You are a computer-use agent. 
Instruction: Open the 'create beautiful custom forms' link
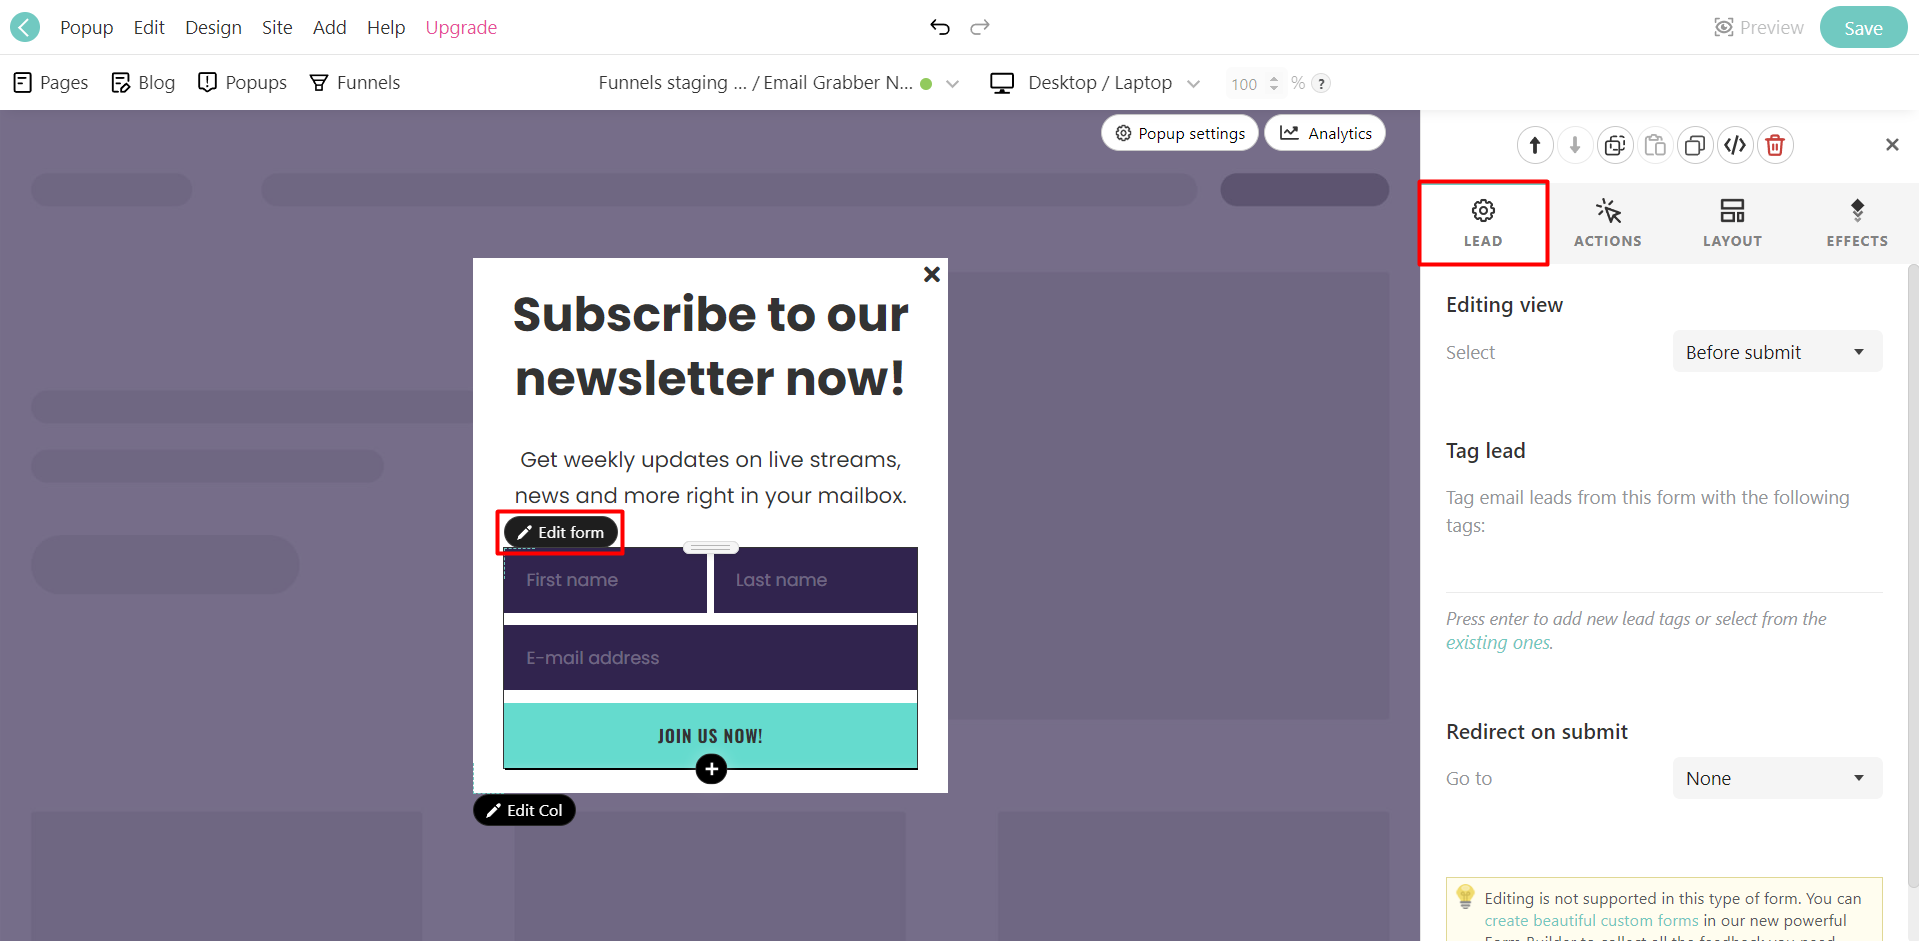click(1591, 920)
